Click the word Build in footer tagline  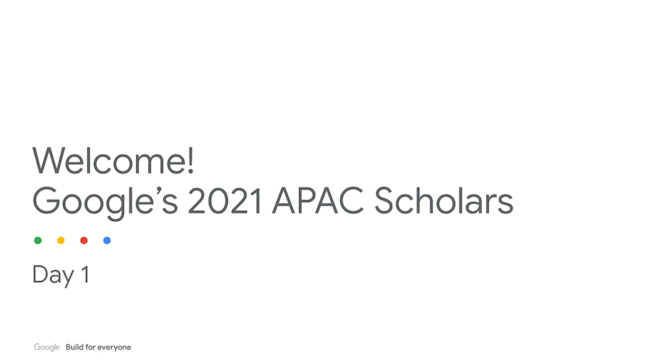(75, 347)
